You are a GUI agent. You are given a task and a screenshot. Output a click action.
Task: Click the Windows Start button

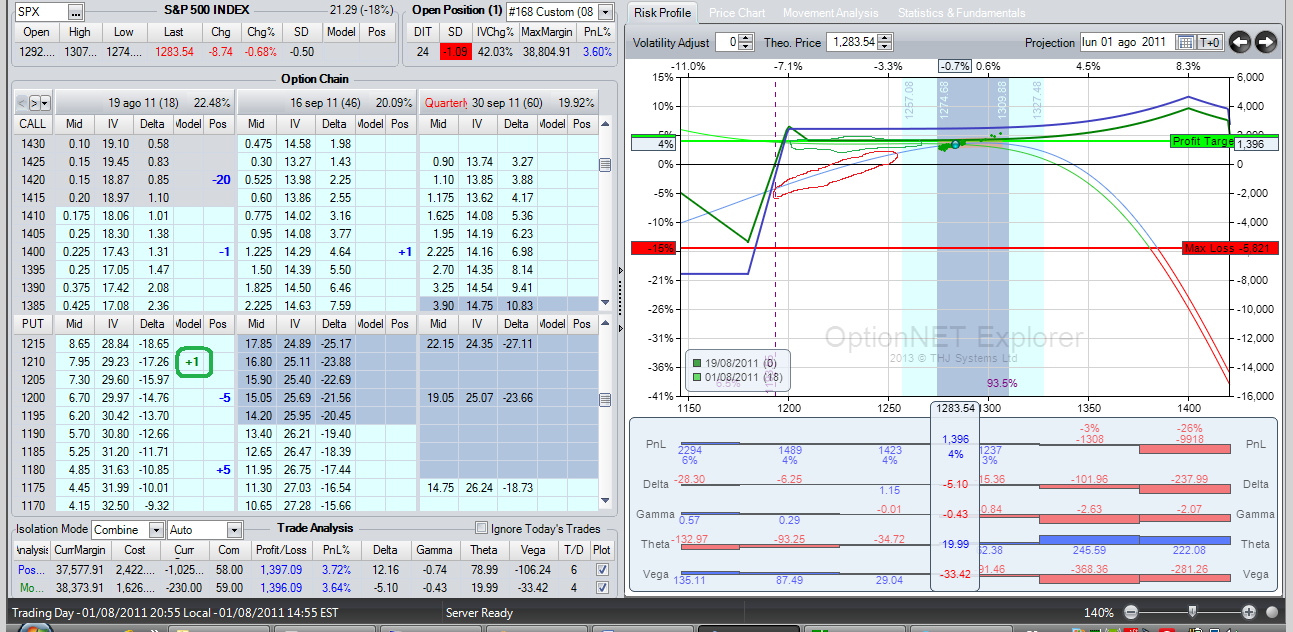(30, 629)
